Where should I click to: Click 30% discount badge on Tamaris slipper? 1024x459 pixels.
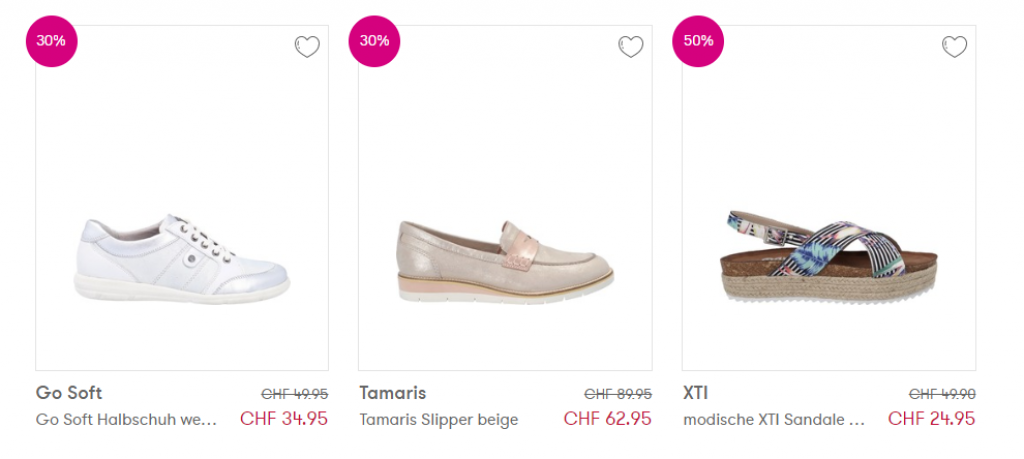[374, 42]
